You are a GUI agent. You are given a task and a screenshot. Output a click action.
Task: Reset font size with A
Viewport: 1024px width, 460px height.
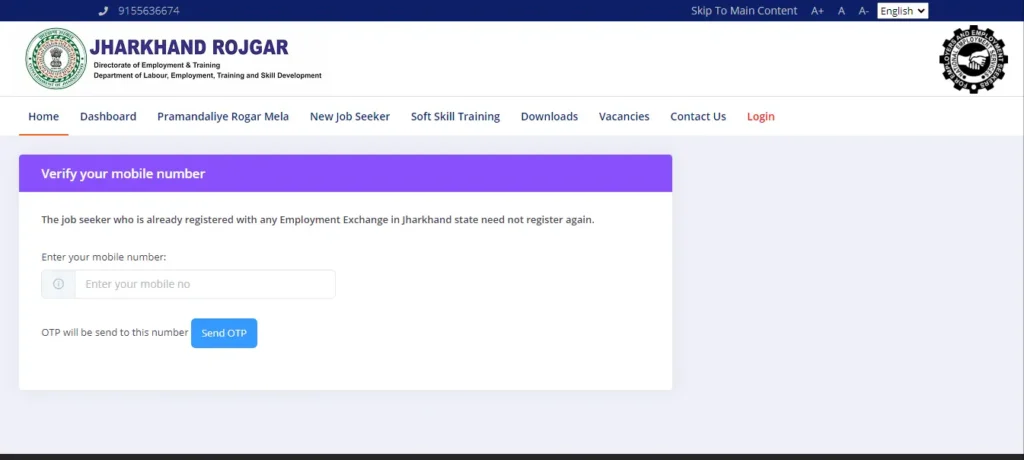(x=841, y=11)
